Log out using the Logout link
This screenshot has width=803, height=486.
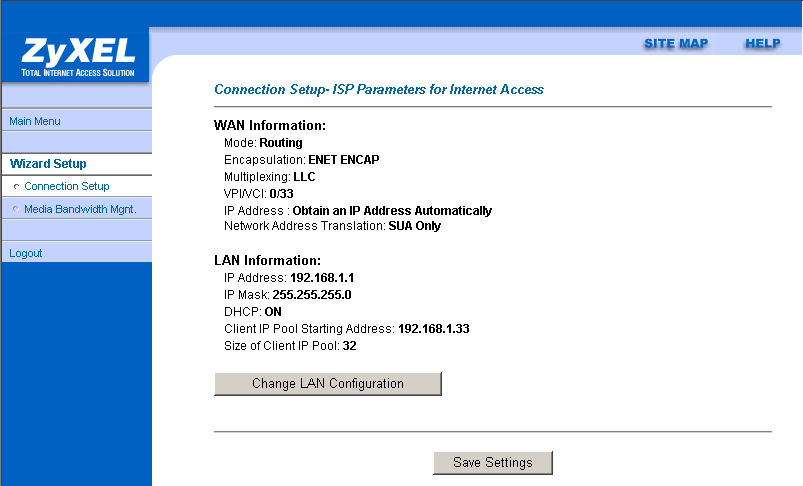[26, 254]
